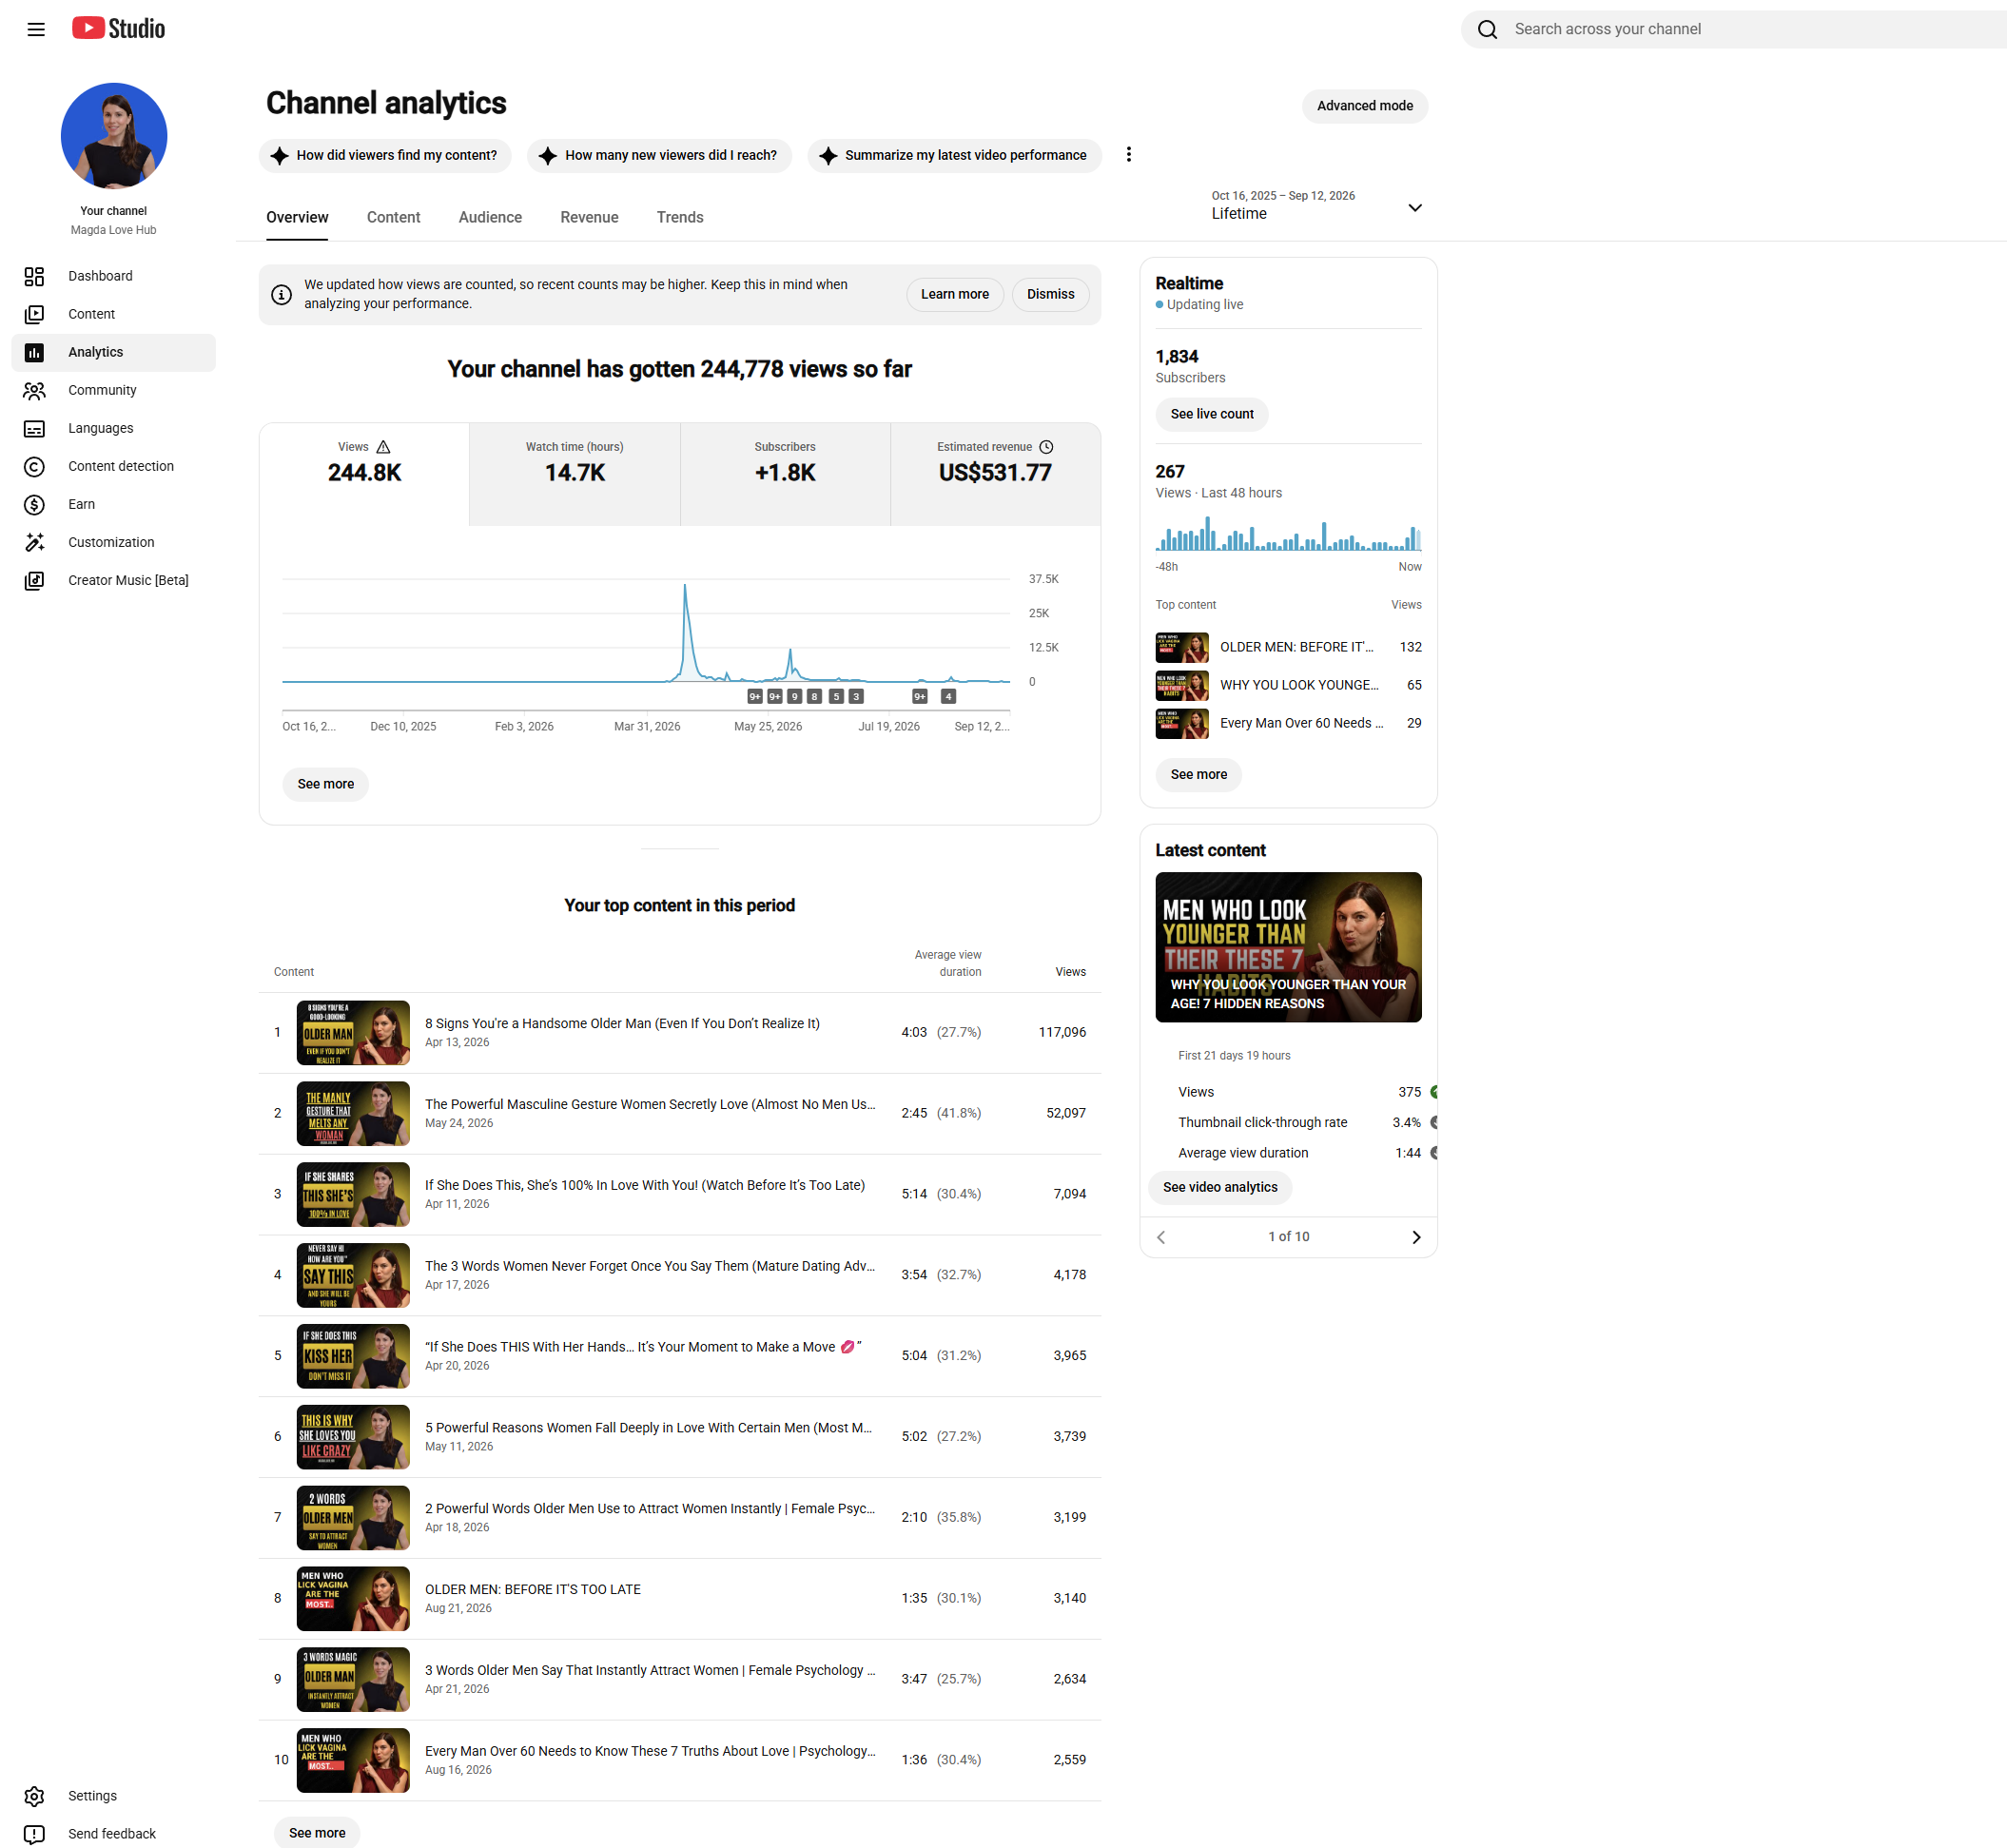Viewport: 2007px width, 1848px height.
Task: Go to next latest content item
Action: click(x=1415, y=1237)
